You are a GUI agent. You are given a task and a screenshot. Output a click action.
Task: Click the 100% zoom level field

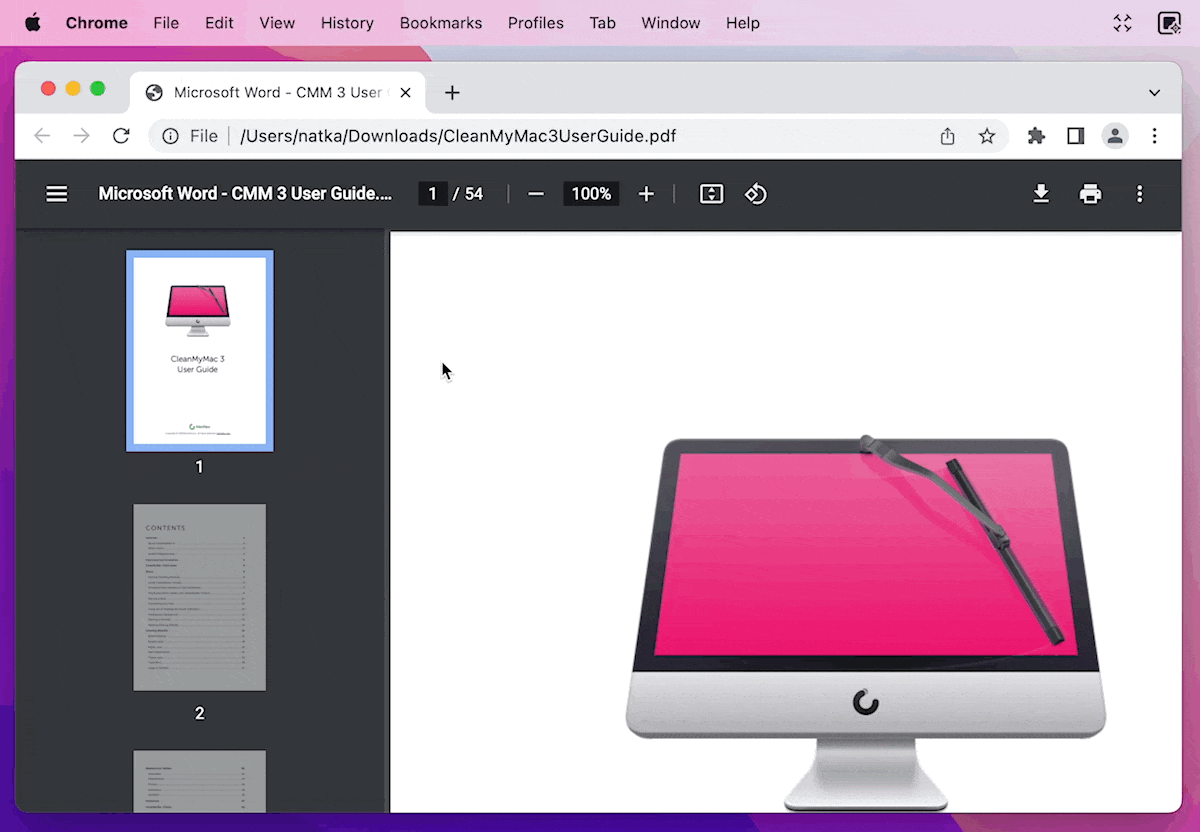coord(591,194)
